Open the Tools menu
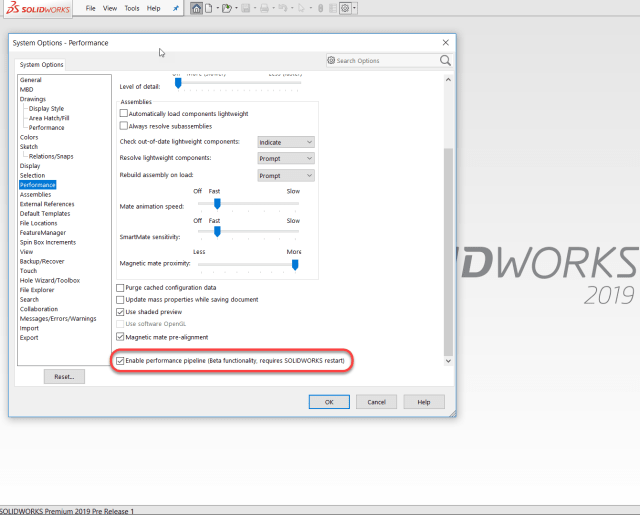640x515 pixels. pyautogui.click(x=132, y=8)
